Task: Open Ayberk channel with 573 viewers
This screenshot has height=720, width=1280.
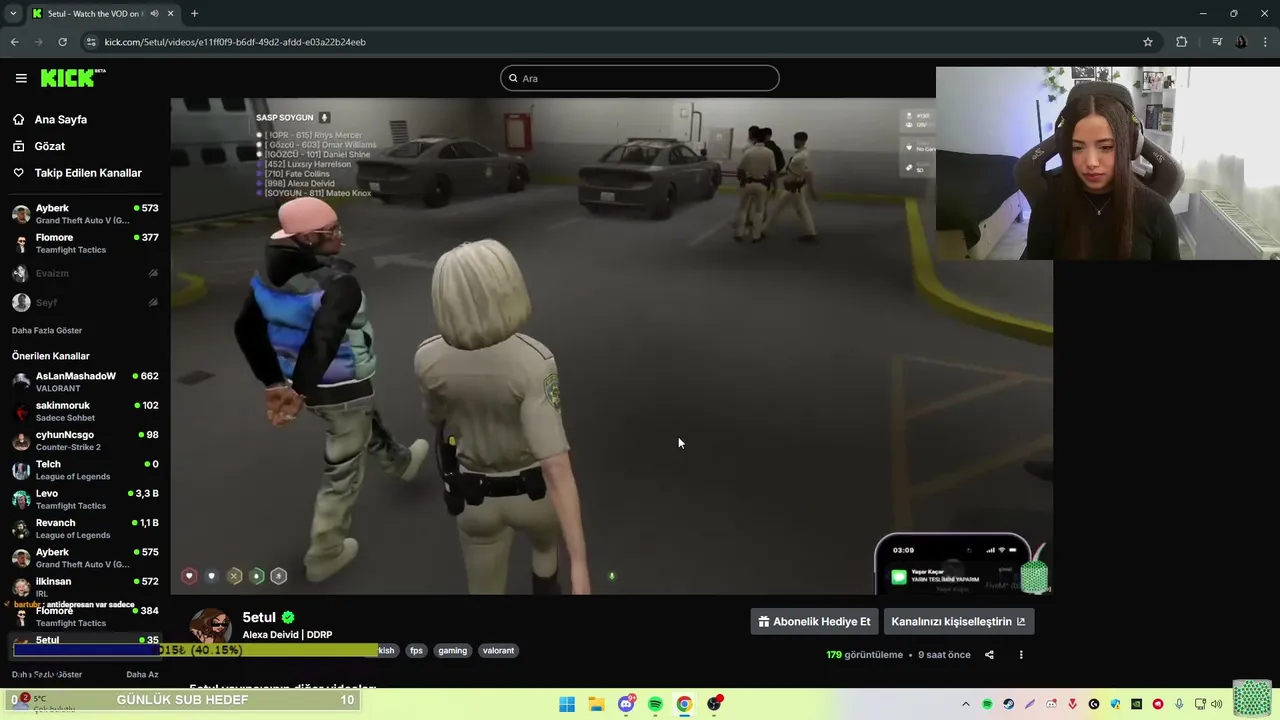Action: [85, 214]
